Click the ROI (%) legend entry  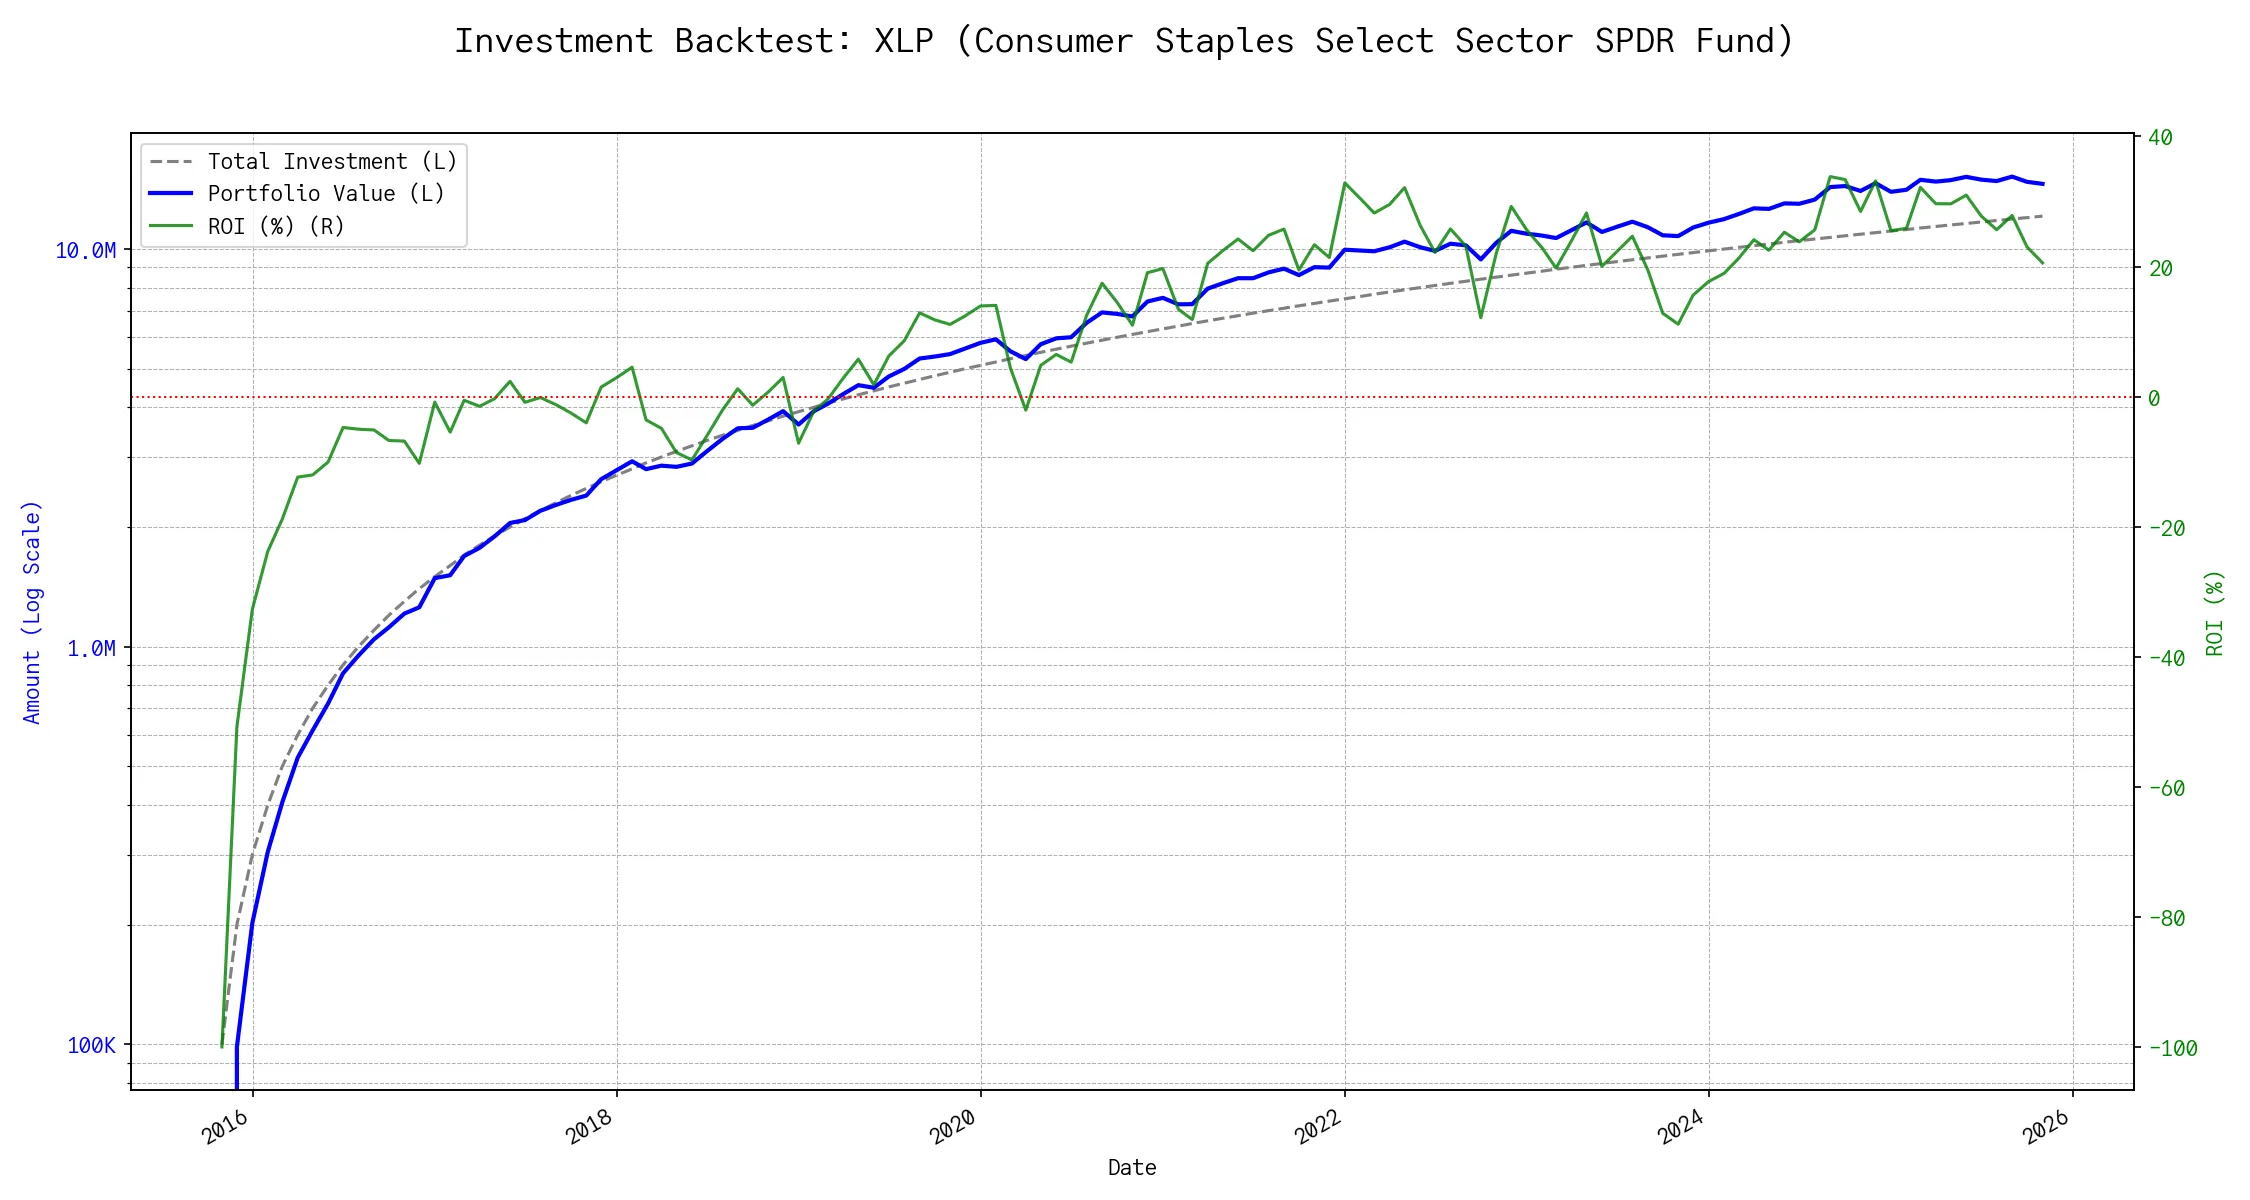click(276, 227)
